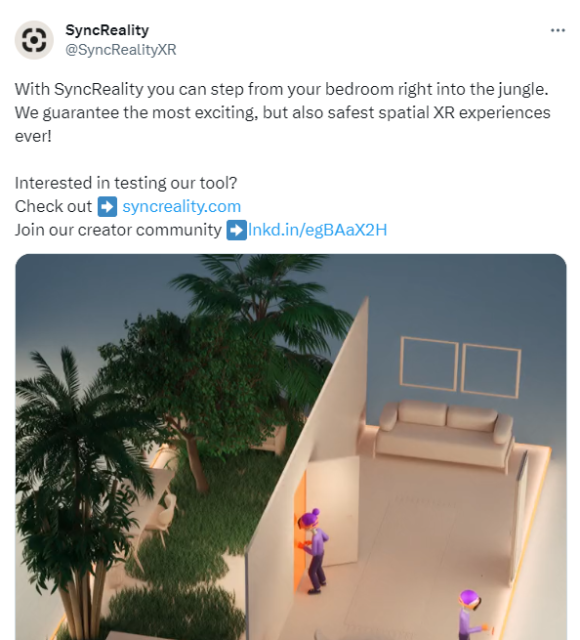
Task: Open the lnkd.in/egBAaX2H community link
Action: pos(318,230)
